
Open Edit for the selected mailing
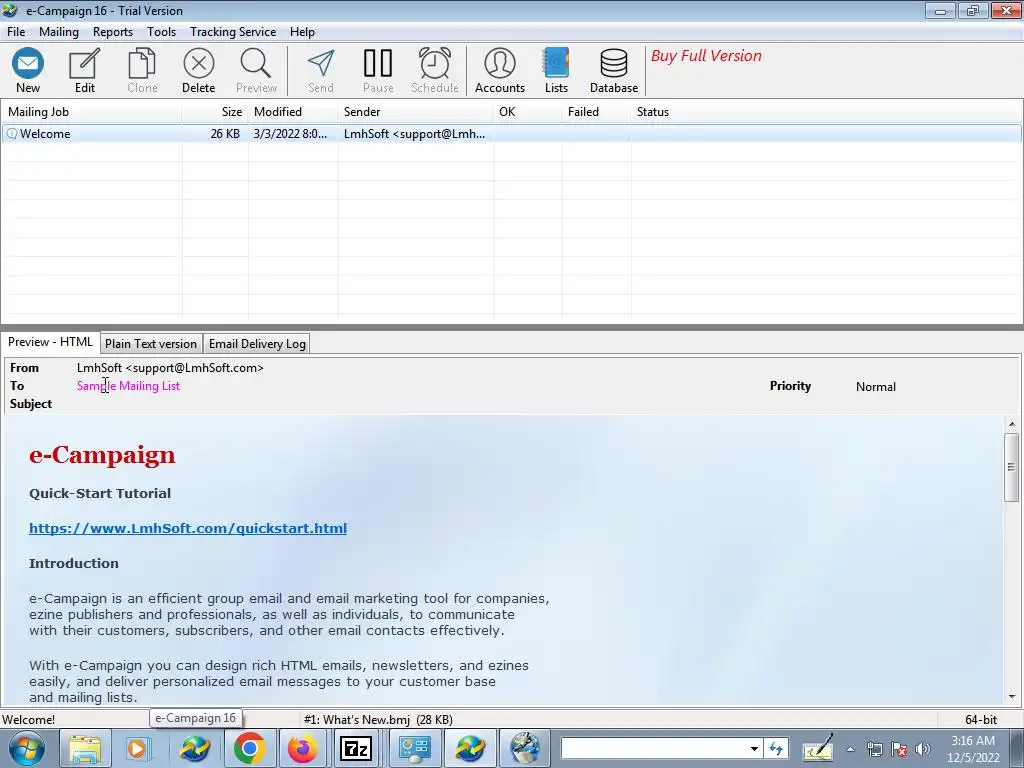pos(84,71)
